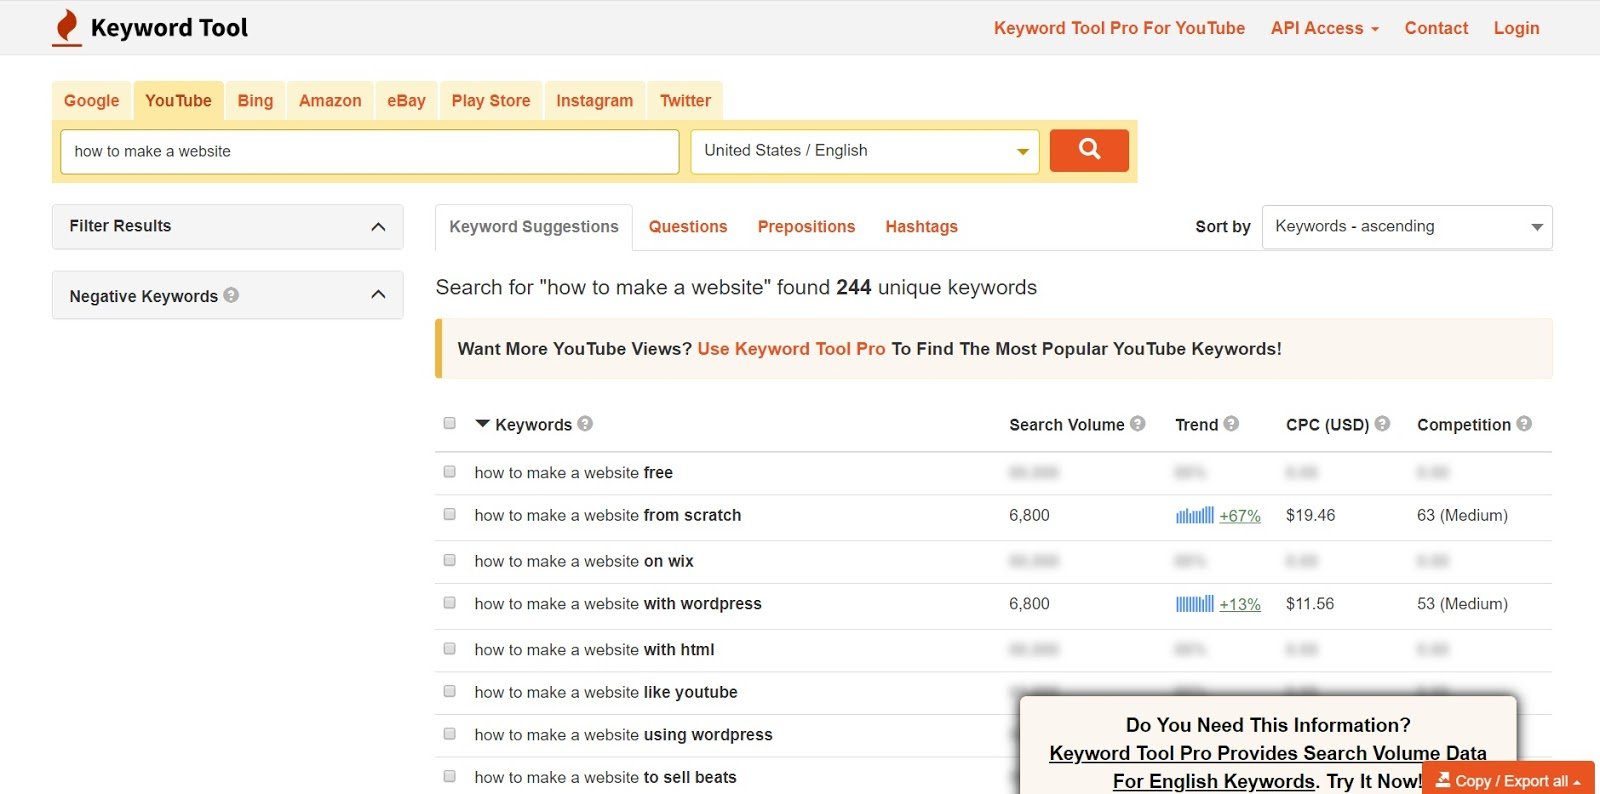Click help icon beside Trend header
Image resolution: width=1600 pixels, height=794 pixels.
tap(1231, 423)
